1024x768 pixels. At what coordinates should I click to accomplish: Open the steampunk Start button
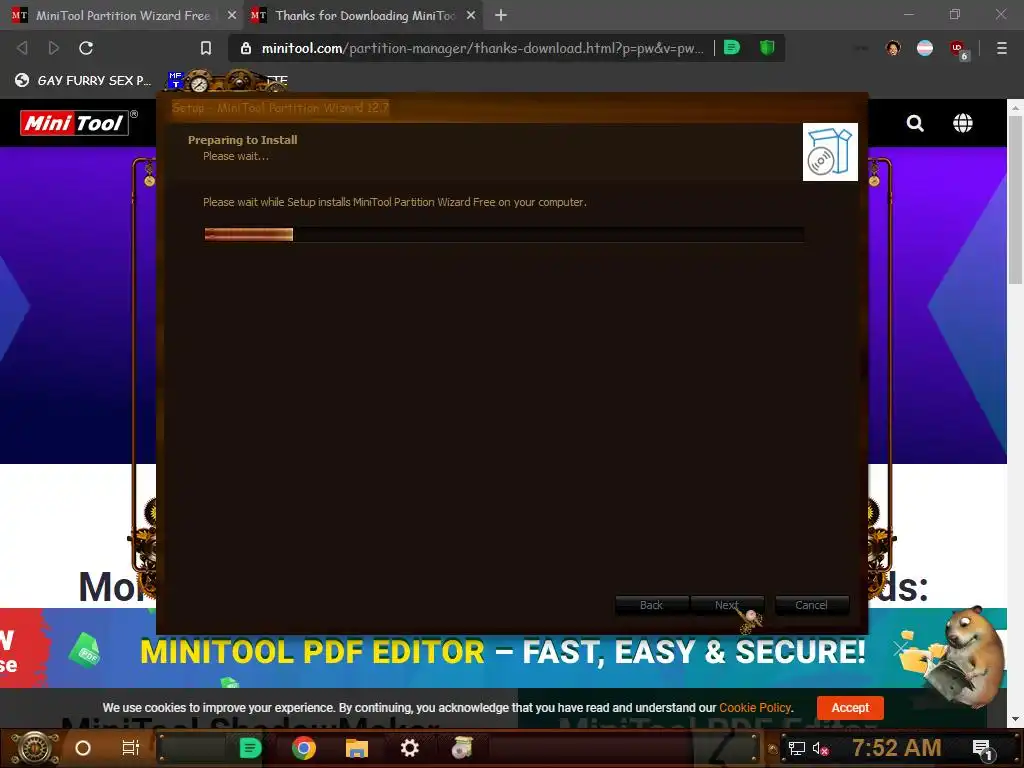tap(34, 748)
